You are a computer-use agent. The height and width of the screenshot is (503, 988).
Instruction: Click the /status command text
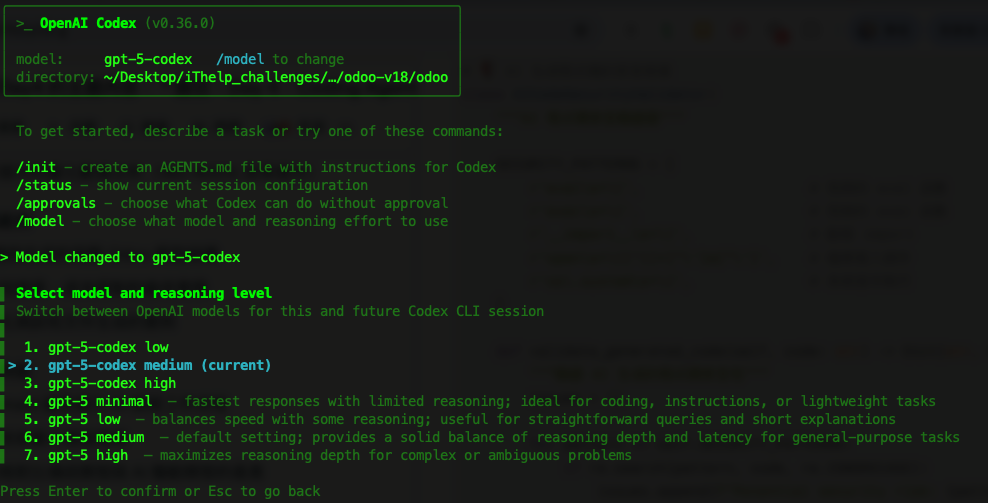point(44,185)
